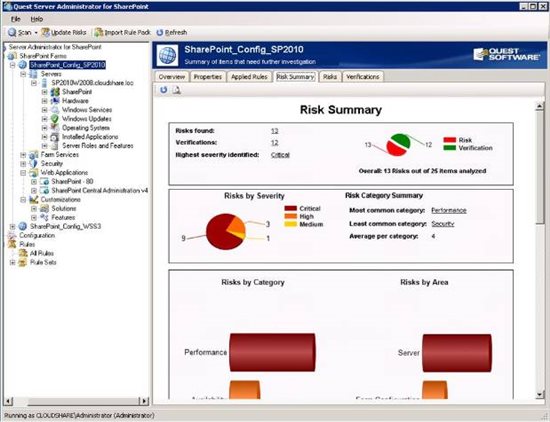Click the tree pane's right scroll arrow
The height and width of the screenshot is (422, 550).
[x=143, y=401]
